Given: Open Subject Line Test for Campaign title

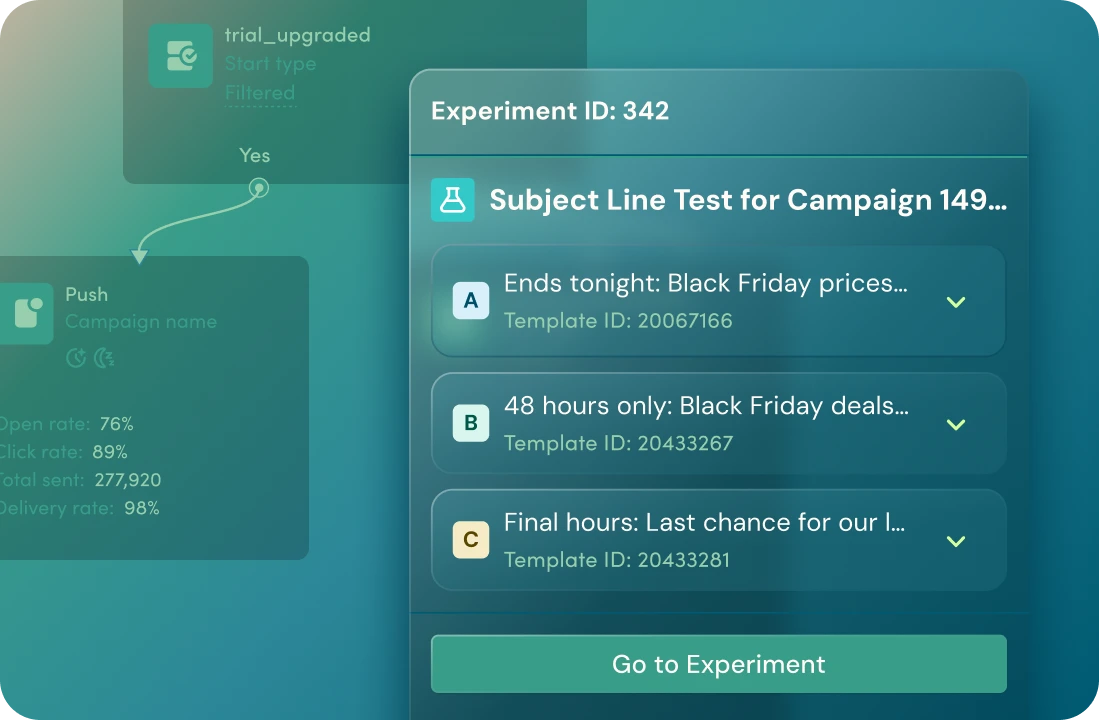Looking at the screenshot, I should point(748,201).
